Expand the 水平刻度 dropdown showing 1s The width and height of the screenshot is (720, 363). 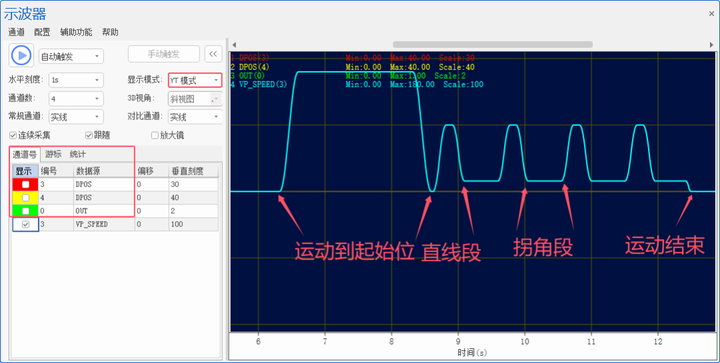tap(76, 80)
